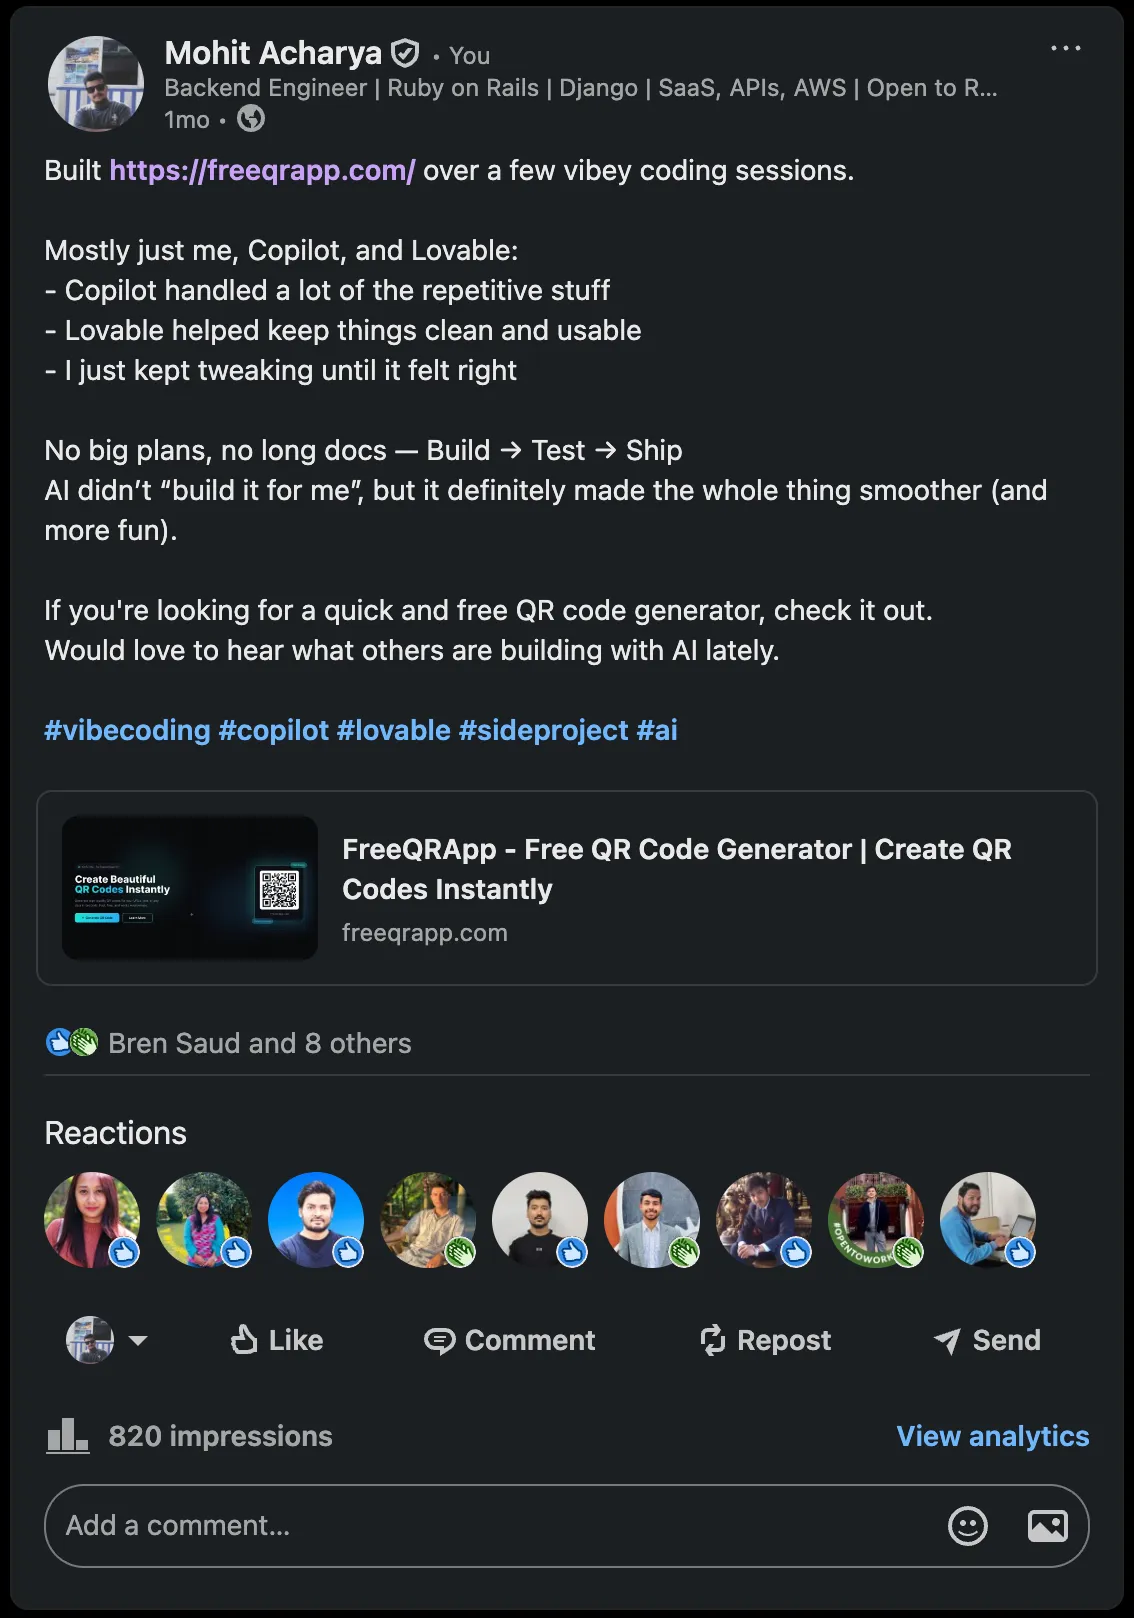The image size is (1134, 1618).
Task: Open the emoji picker in the comment box
Action: 967,1525
